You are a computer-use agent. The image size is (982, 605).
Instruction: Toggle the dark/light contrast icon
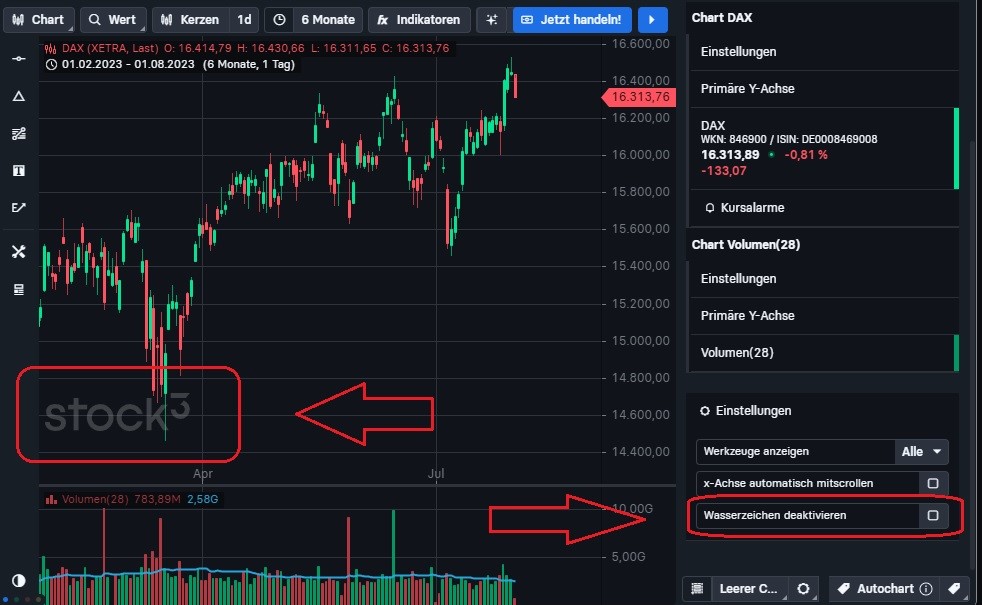click(x=19, y=581)
